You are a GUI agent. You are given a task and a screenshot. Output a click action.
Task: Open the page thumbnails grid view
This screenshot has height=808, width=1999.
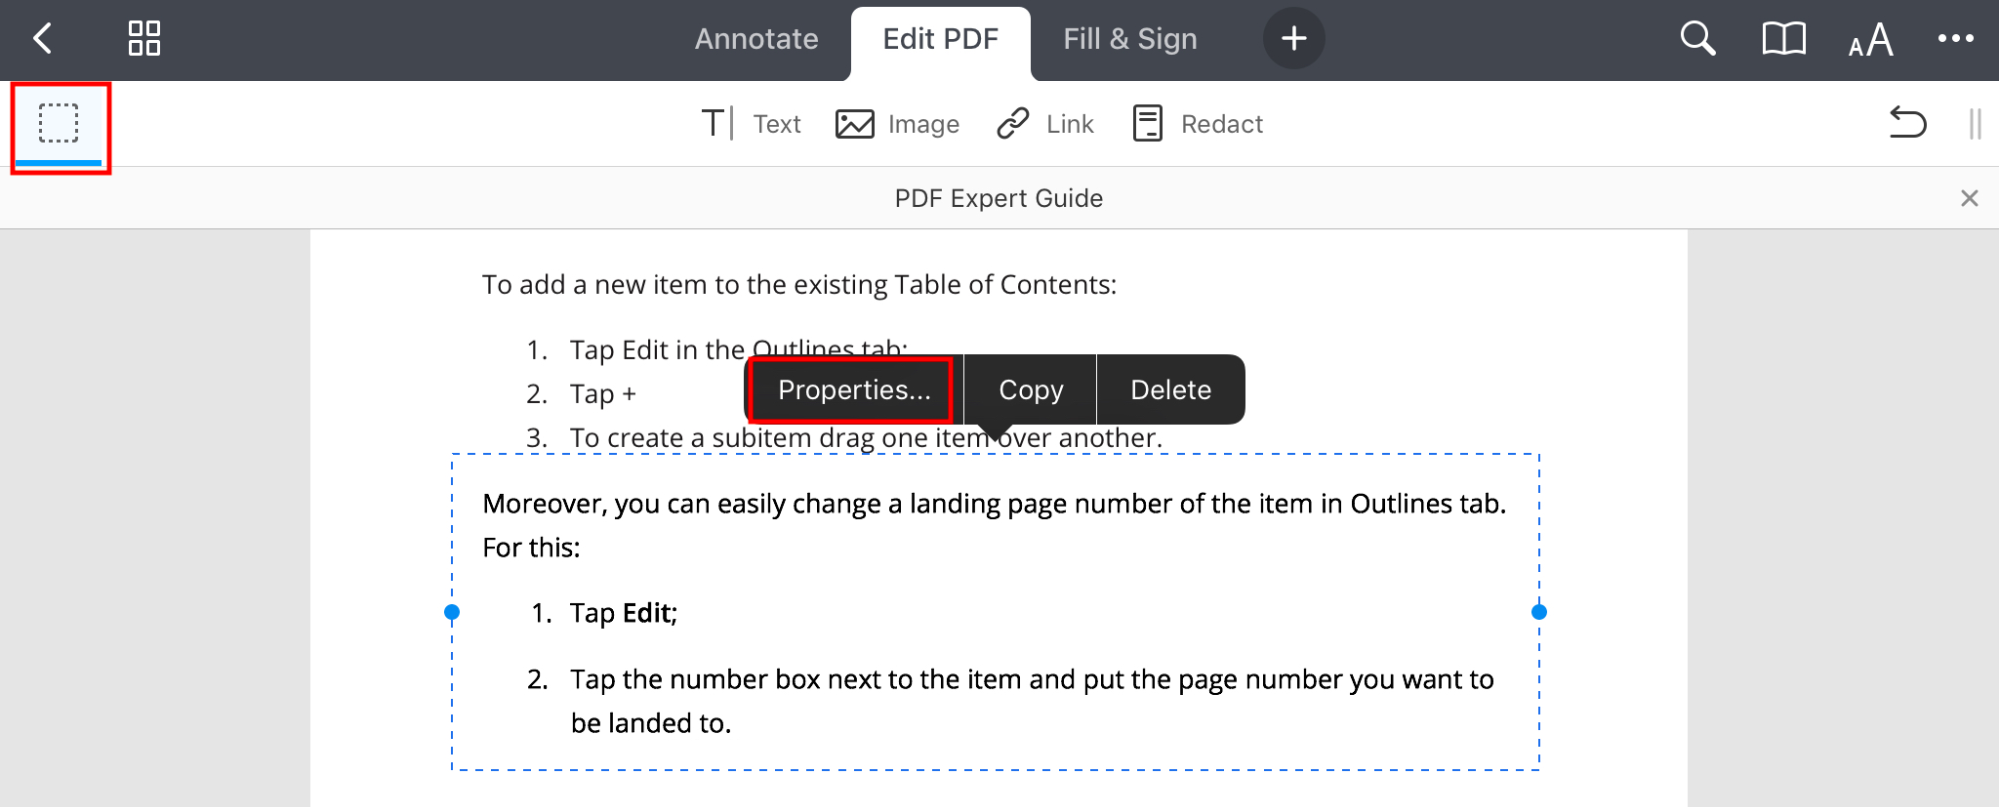(142, 39)
